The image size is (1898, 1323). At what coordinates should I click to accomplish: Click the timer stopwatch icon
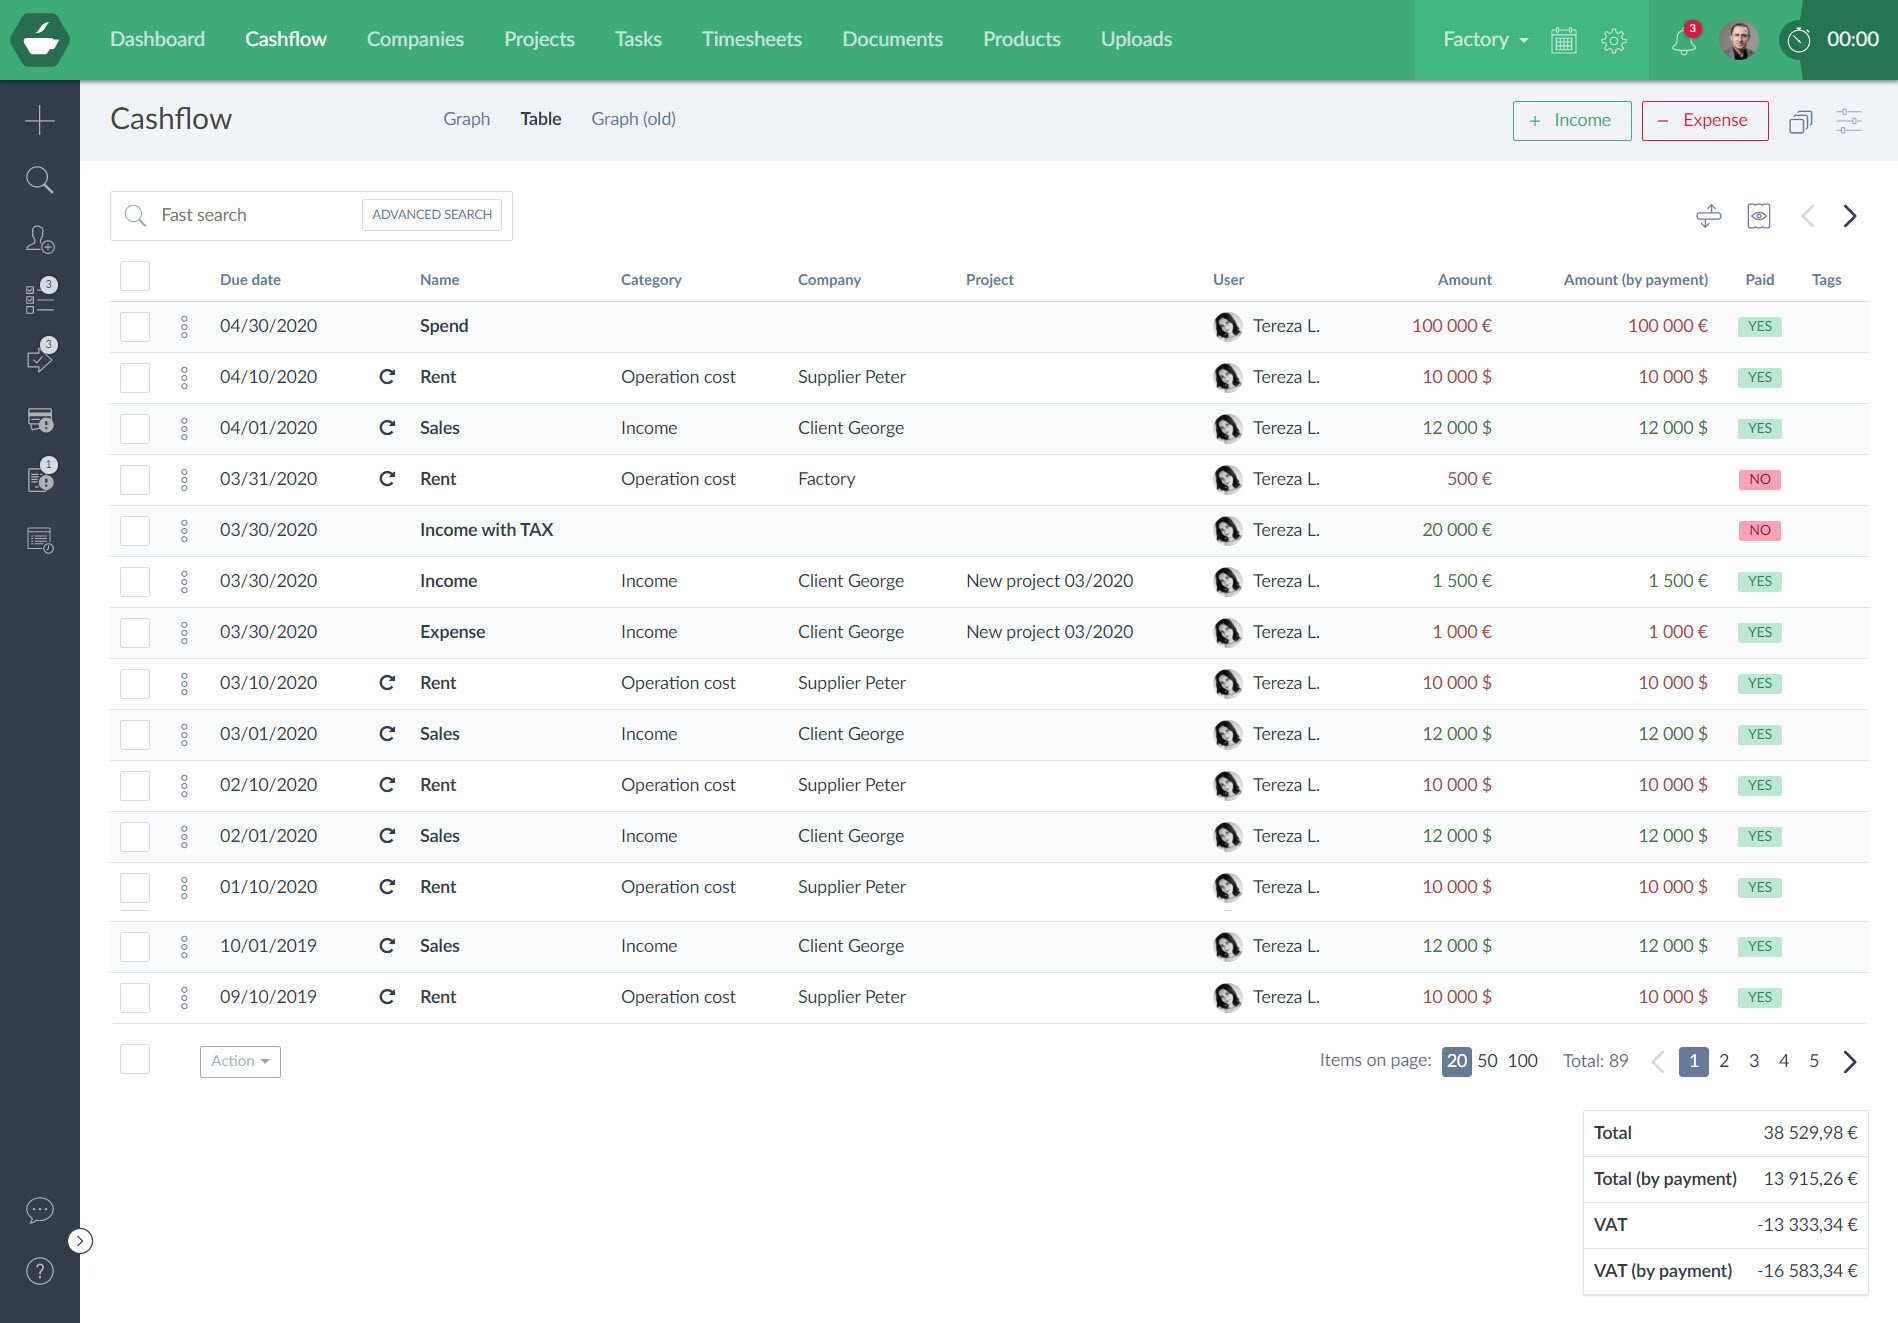(x=1799, y=40)
